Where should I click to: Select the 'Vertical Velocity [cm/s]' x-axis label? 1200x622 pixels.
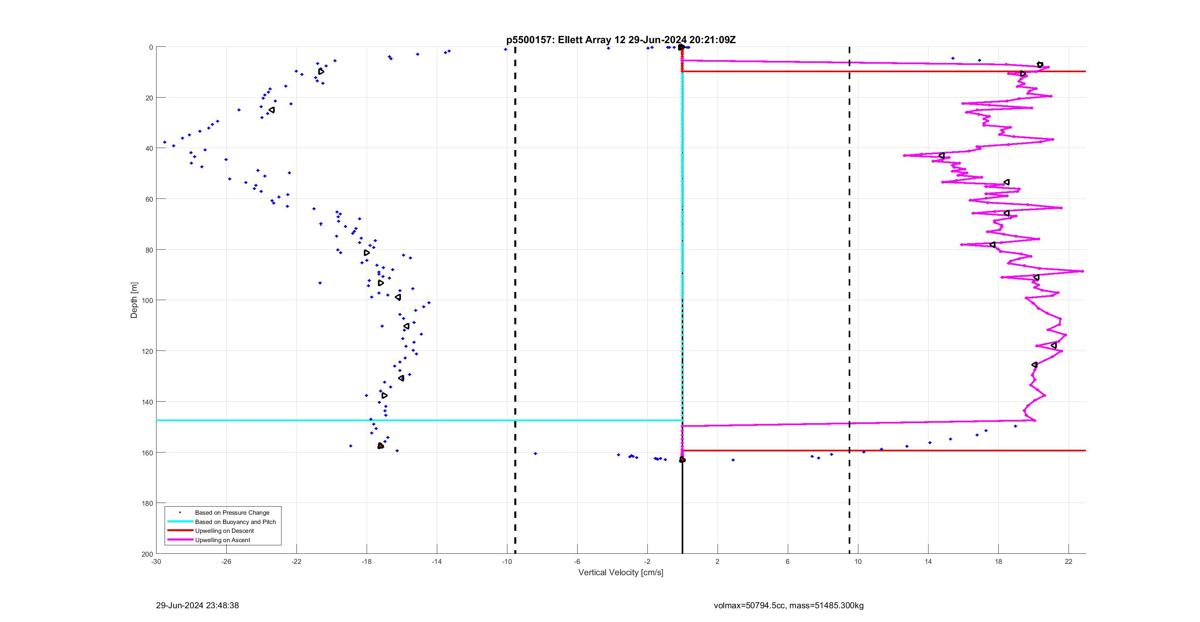(x=621, y=573)
